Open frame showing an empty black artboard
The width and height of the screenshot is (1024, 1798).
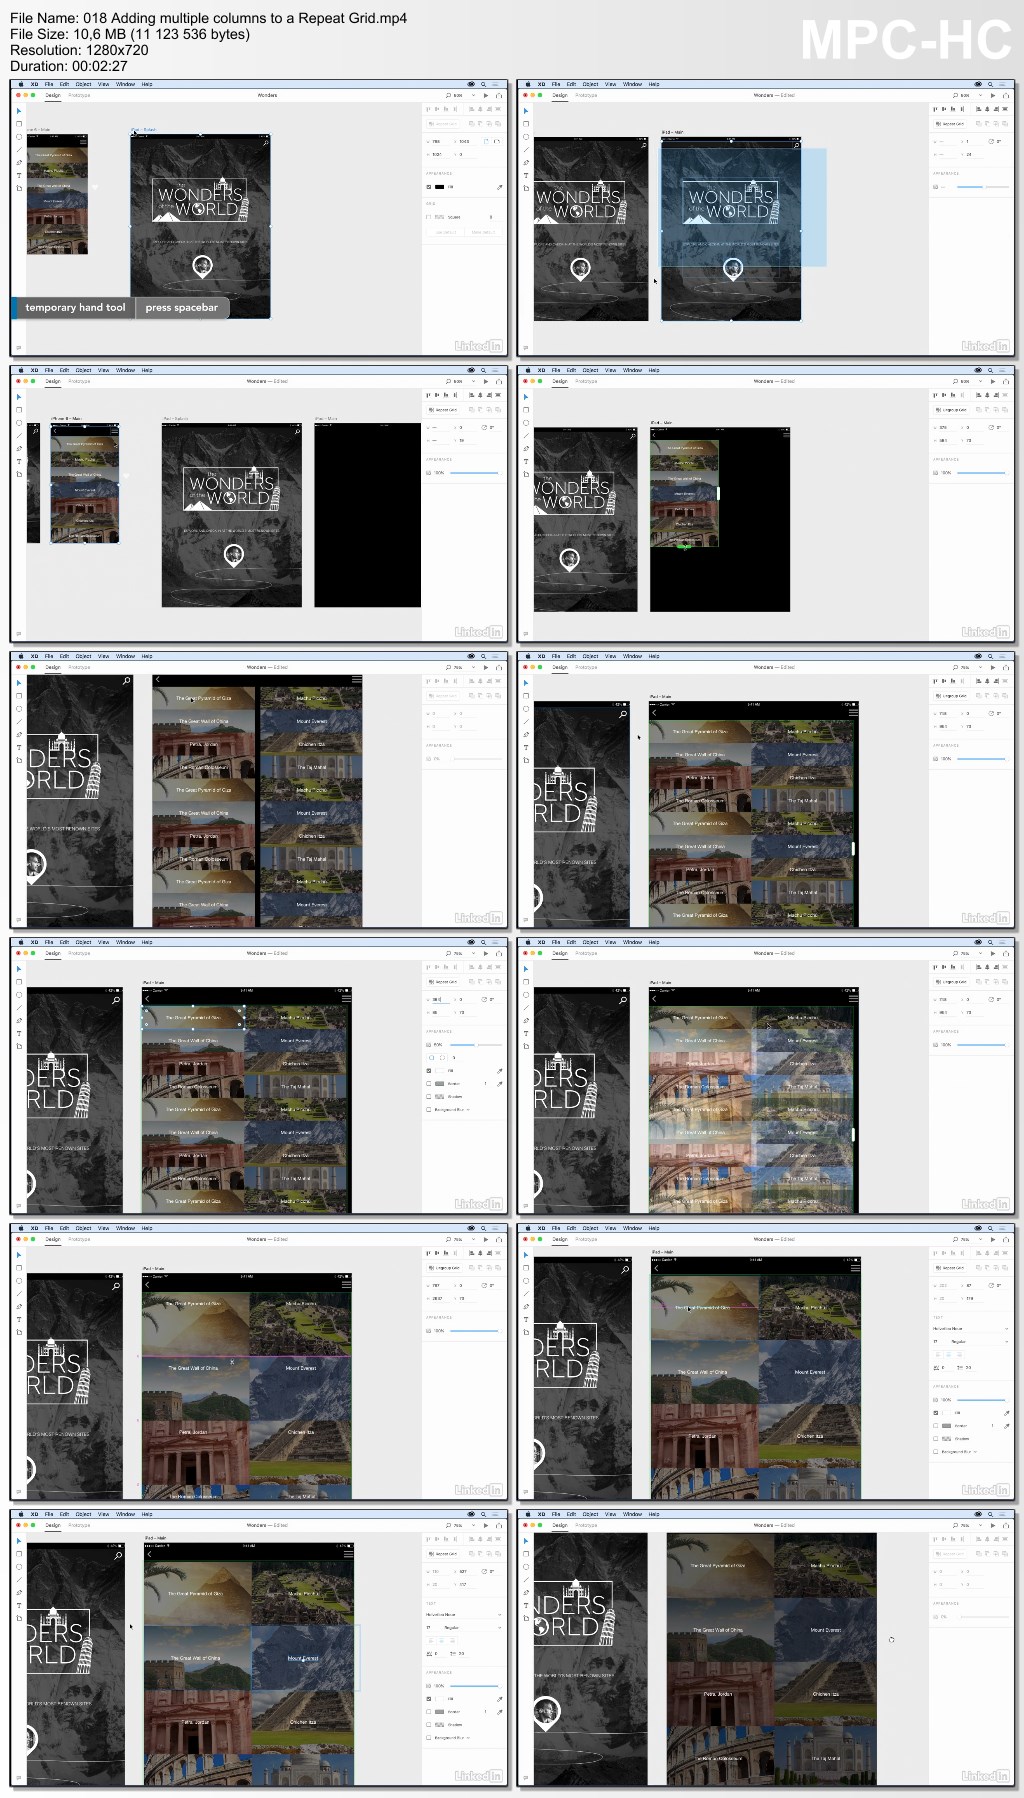259,502
